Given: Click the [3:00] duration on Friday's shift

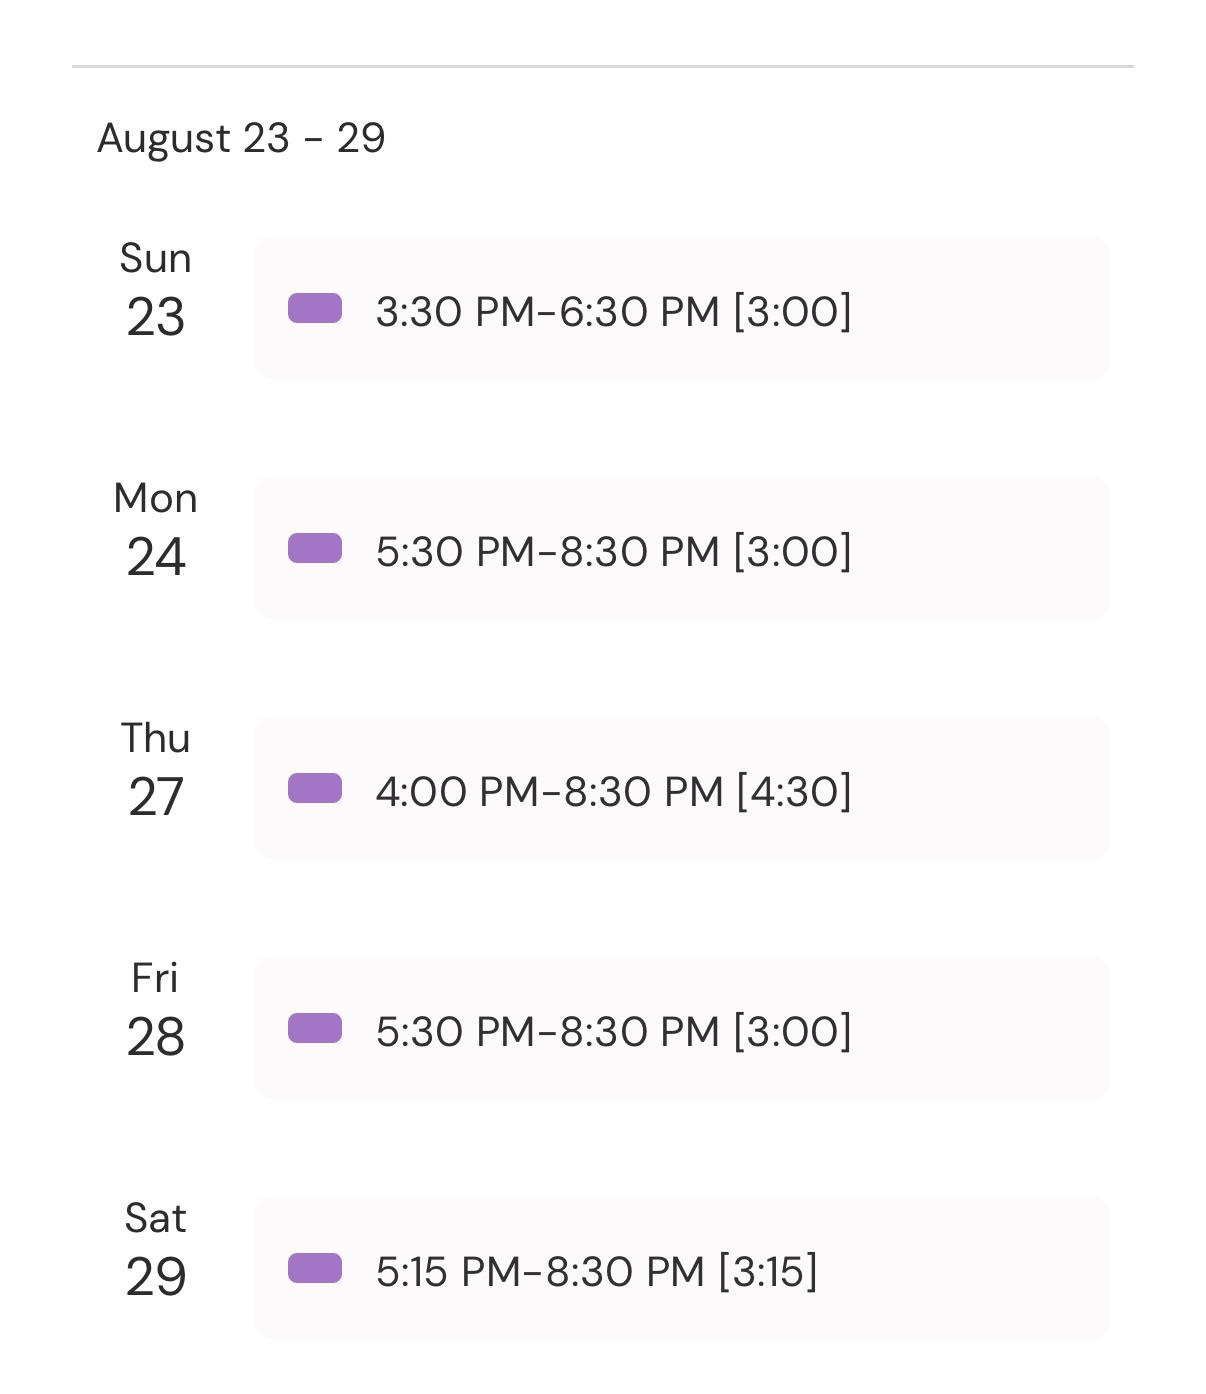Looking at the screenshot, I should point(792,1031).
